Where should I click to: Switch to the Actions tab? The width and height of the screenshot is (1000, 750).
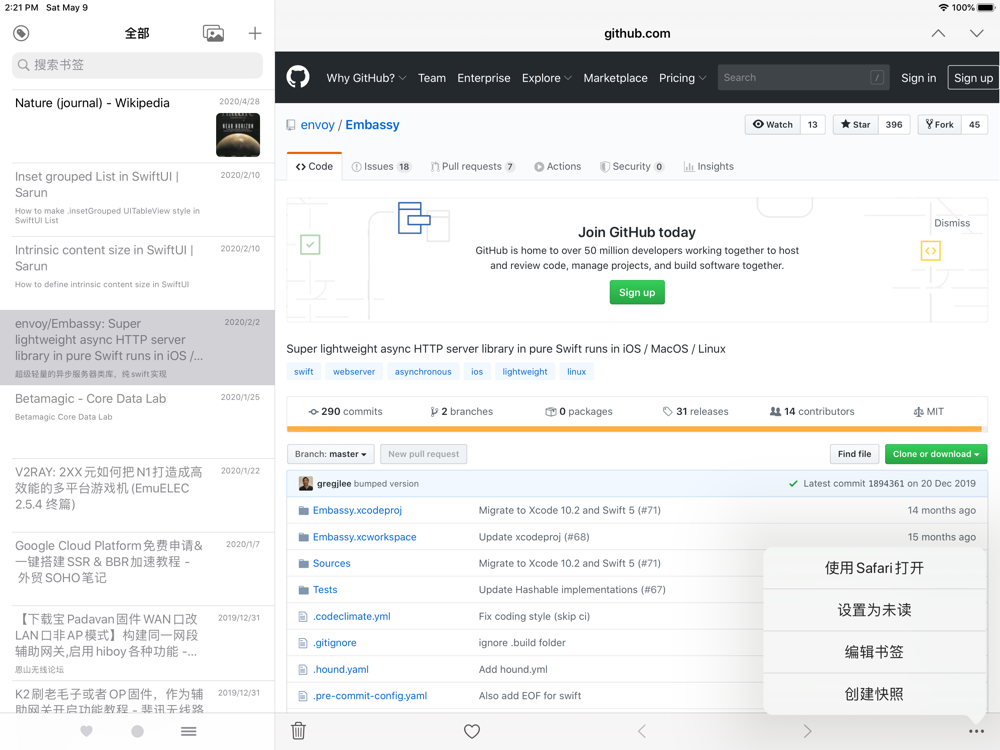pos(557,166)
